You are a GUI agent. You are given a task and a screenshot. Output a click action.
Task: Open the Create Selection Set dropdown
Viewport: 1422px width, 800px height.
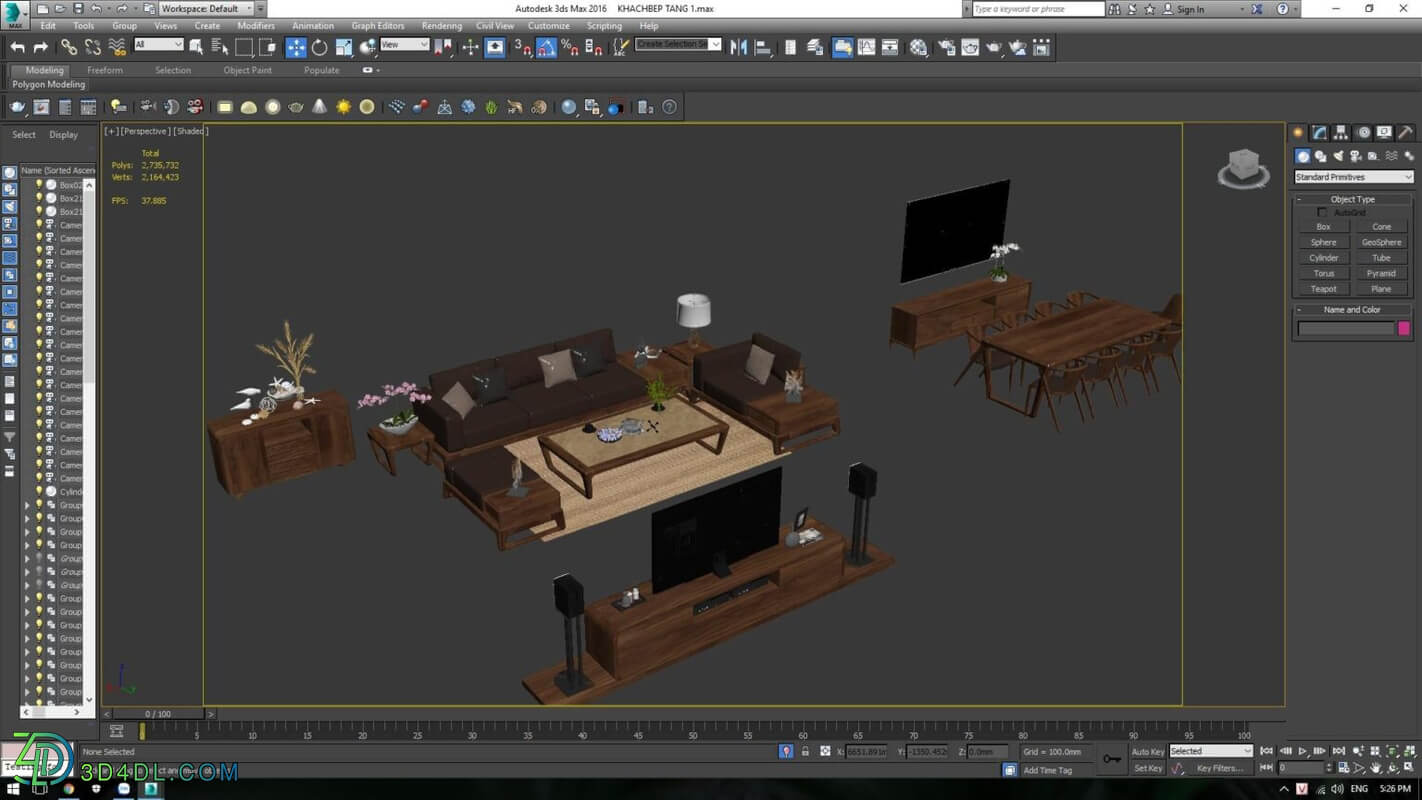coord(678,45)
